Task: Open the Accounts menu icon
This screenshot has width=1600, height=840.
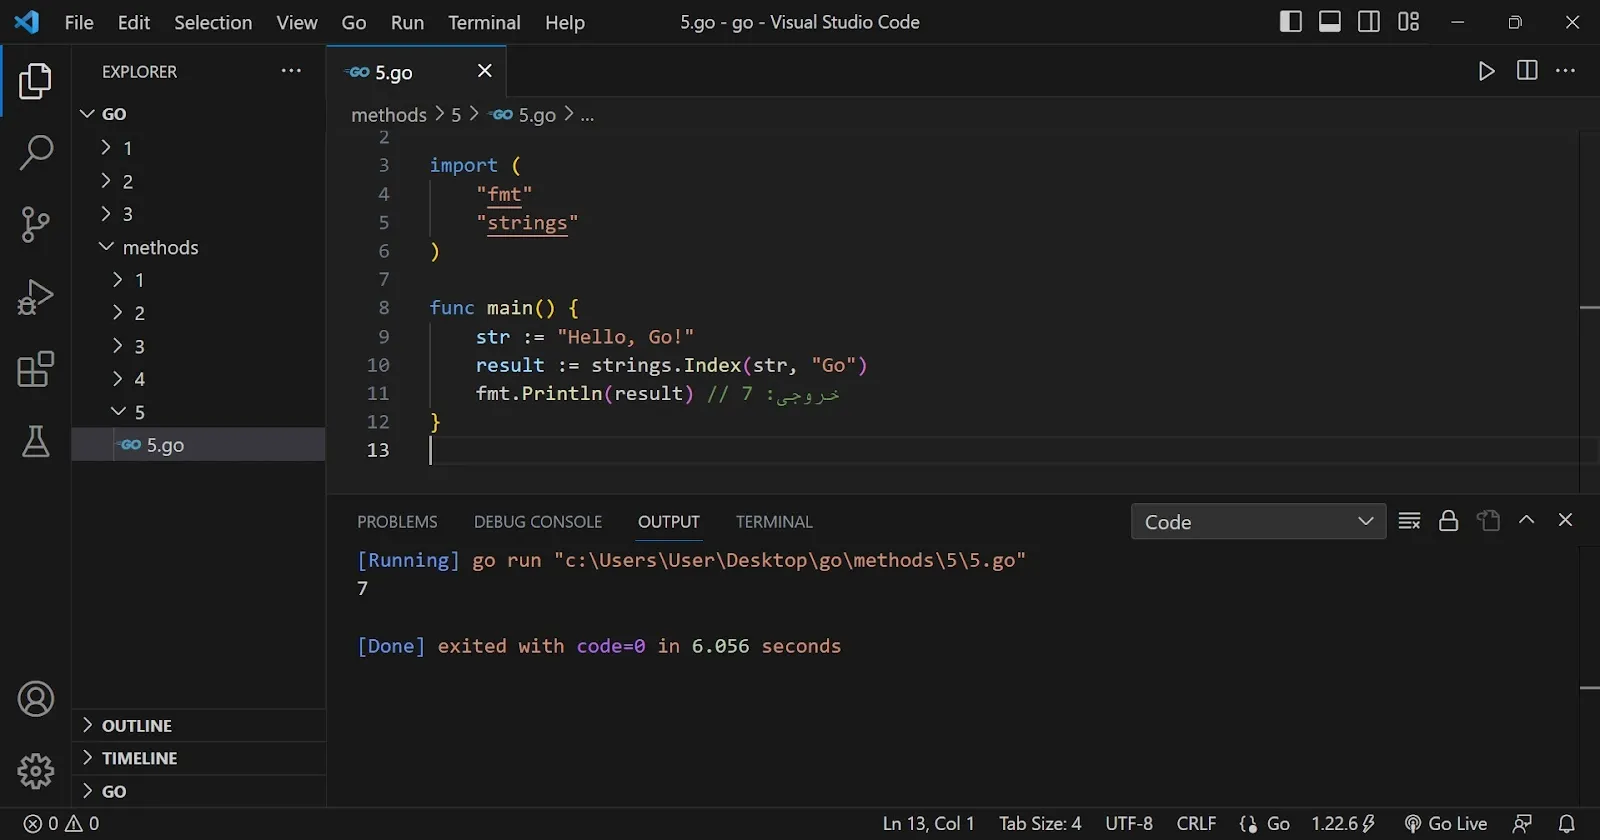Action: [x=35, y=699]
